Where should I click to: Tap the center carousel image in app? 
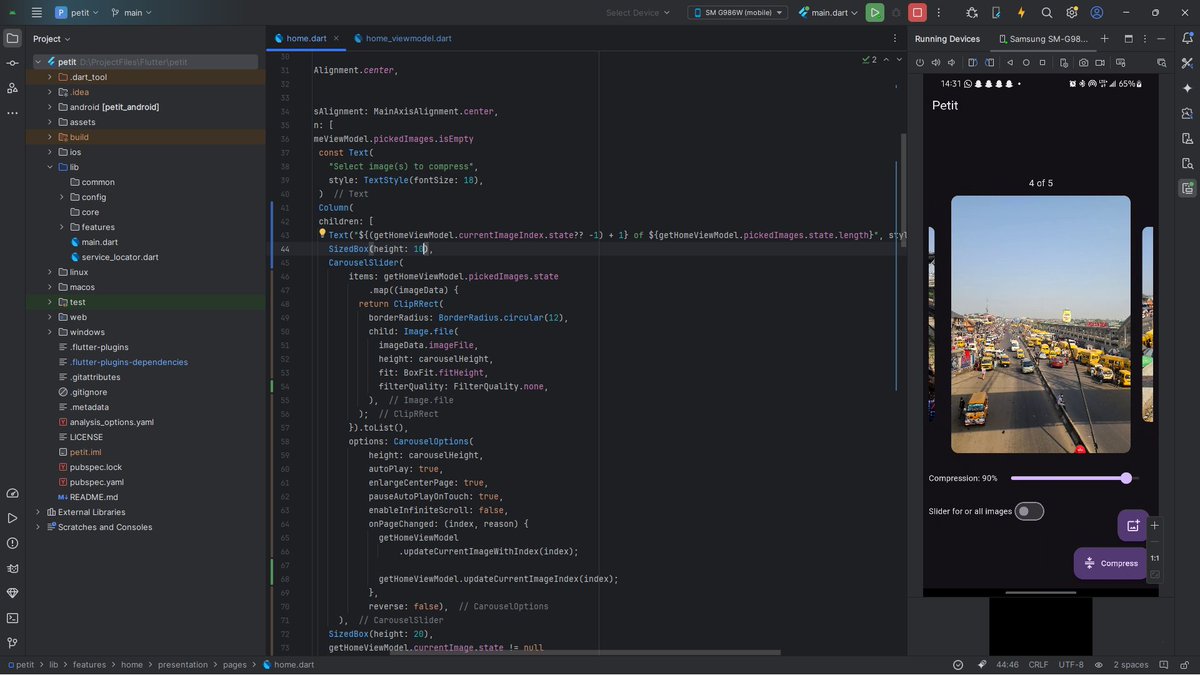coord(1040,324)
